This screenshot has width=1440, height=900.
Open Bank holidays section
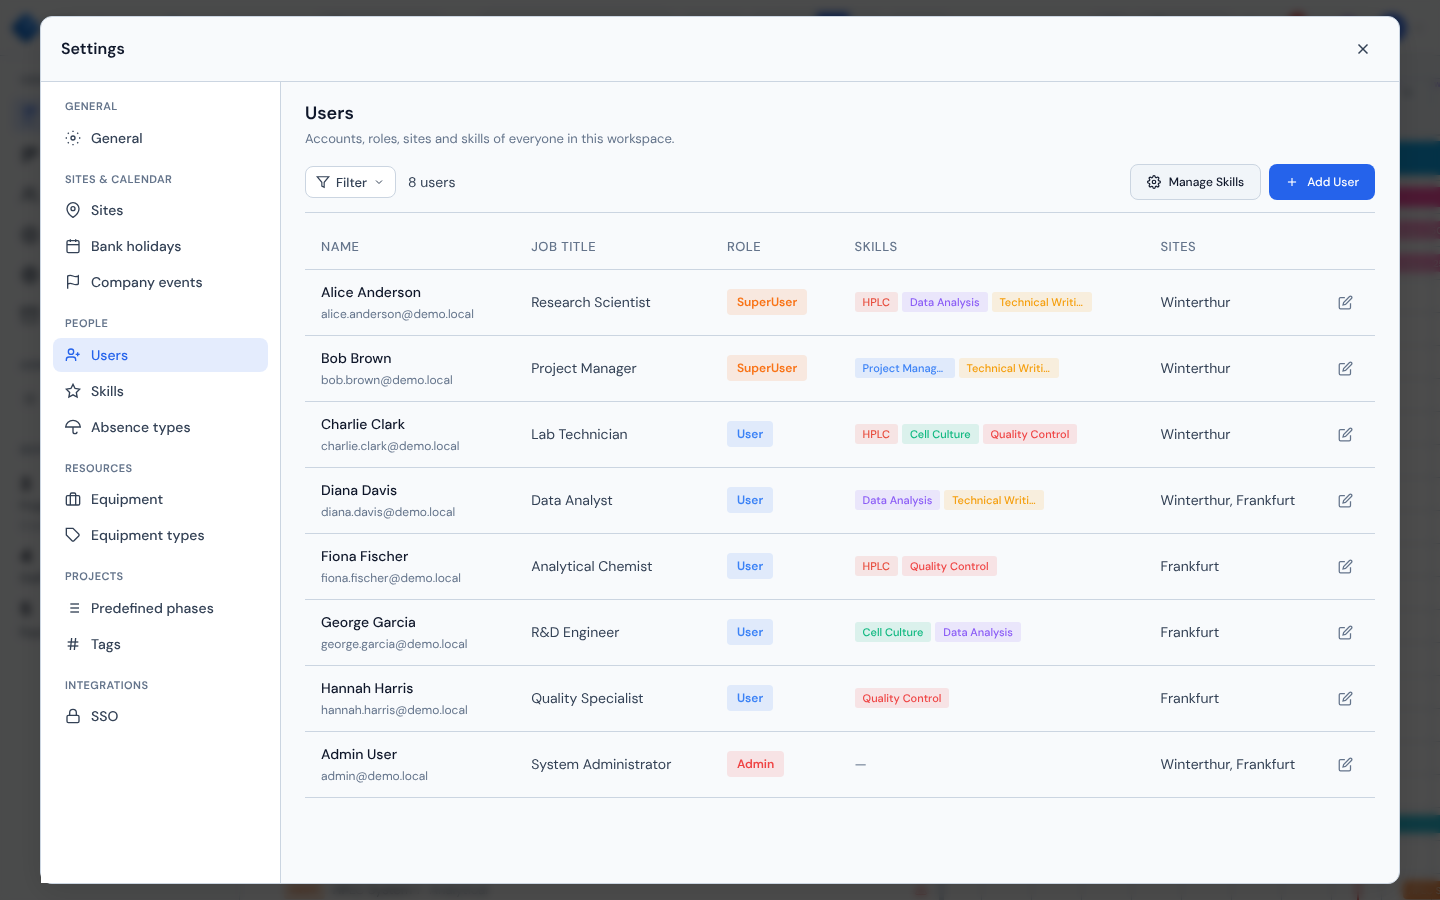[x=160, y=246]
